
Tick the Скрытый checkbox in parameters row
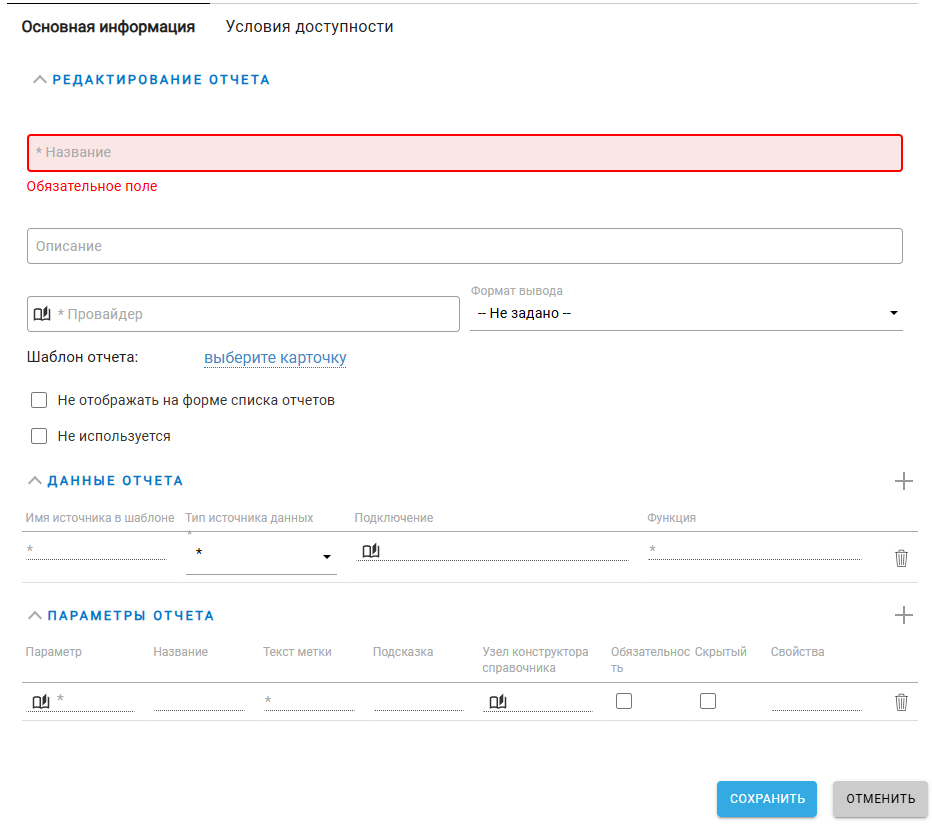[x=708, y=701]
